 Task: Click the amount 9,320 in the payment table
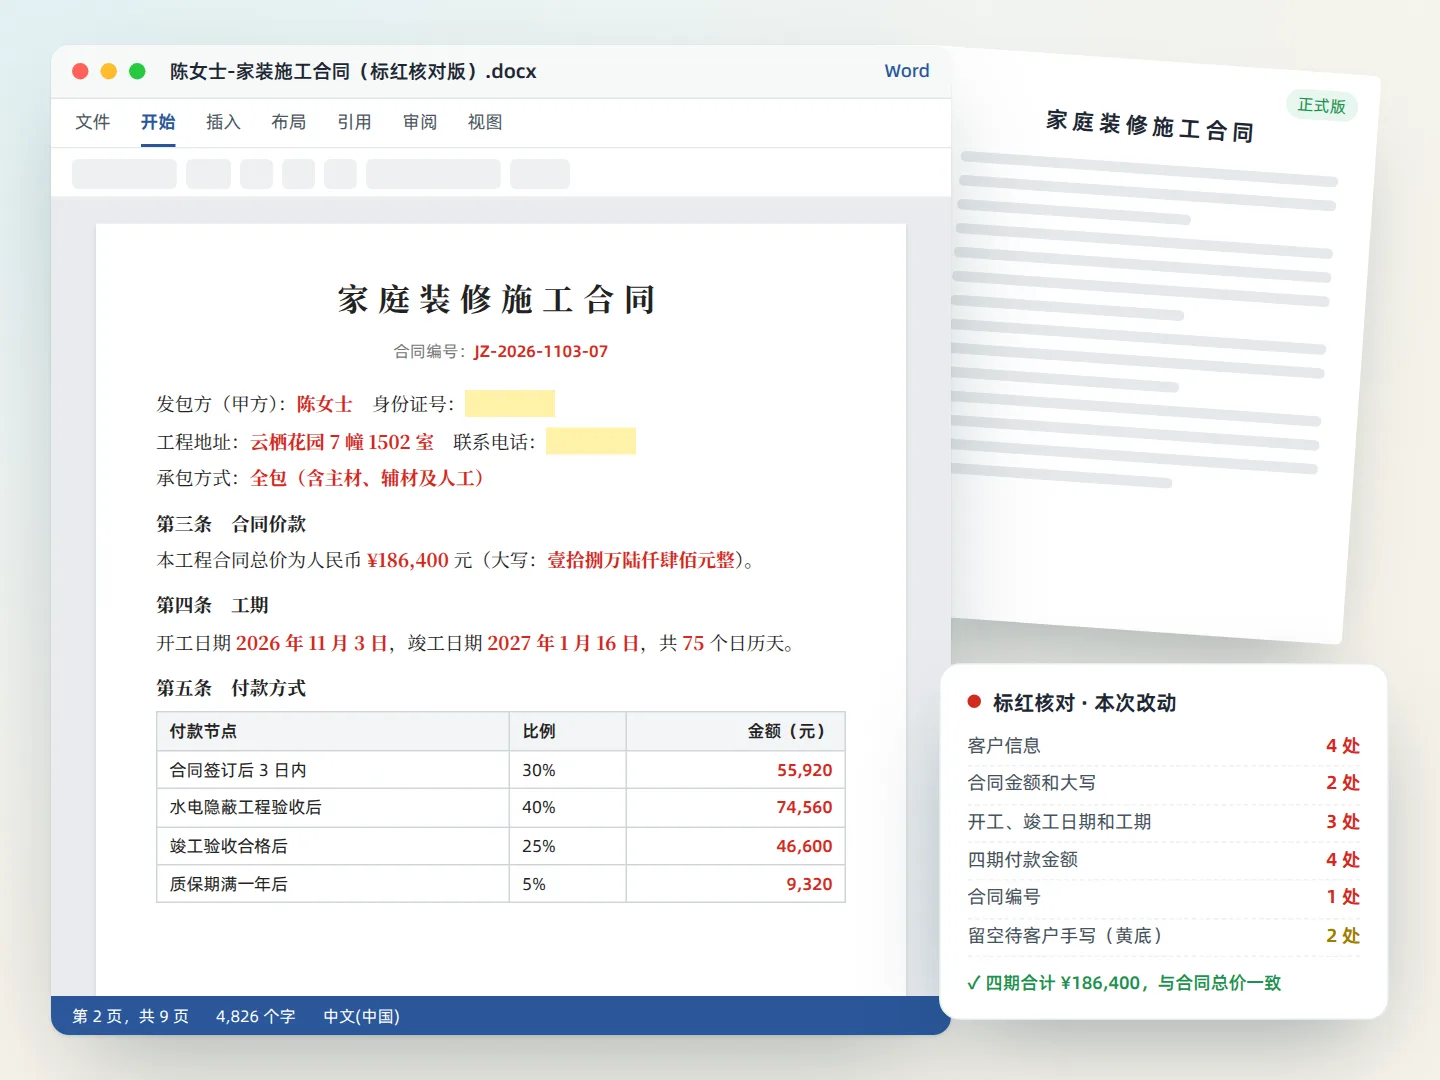(x=810, y=884)
